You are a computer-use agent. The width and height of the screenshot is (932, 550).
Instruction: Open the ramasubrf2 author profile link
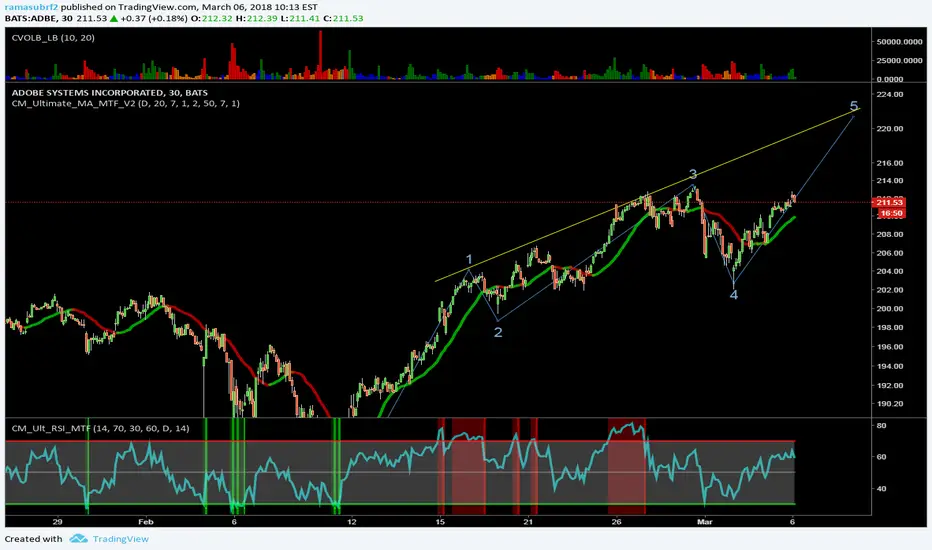pyautogui.click(x=32, y=7)
